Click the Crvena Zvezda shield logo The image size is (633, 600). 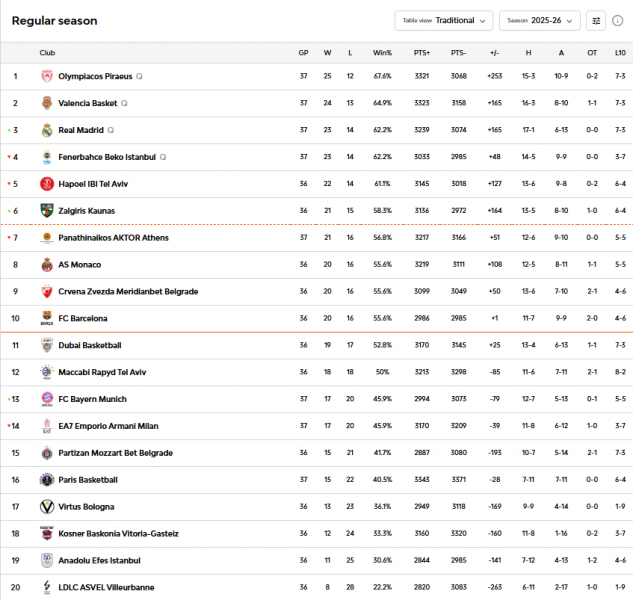point(46,292)
